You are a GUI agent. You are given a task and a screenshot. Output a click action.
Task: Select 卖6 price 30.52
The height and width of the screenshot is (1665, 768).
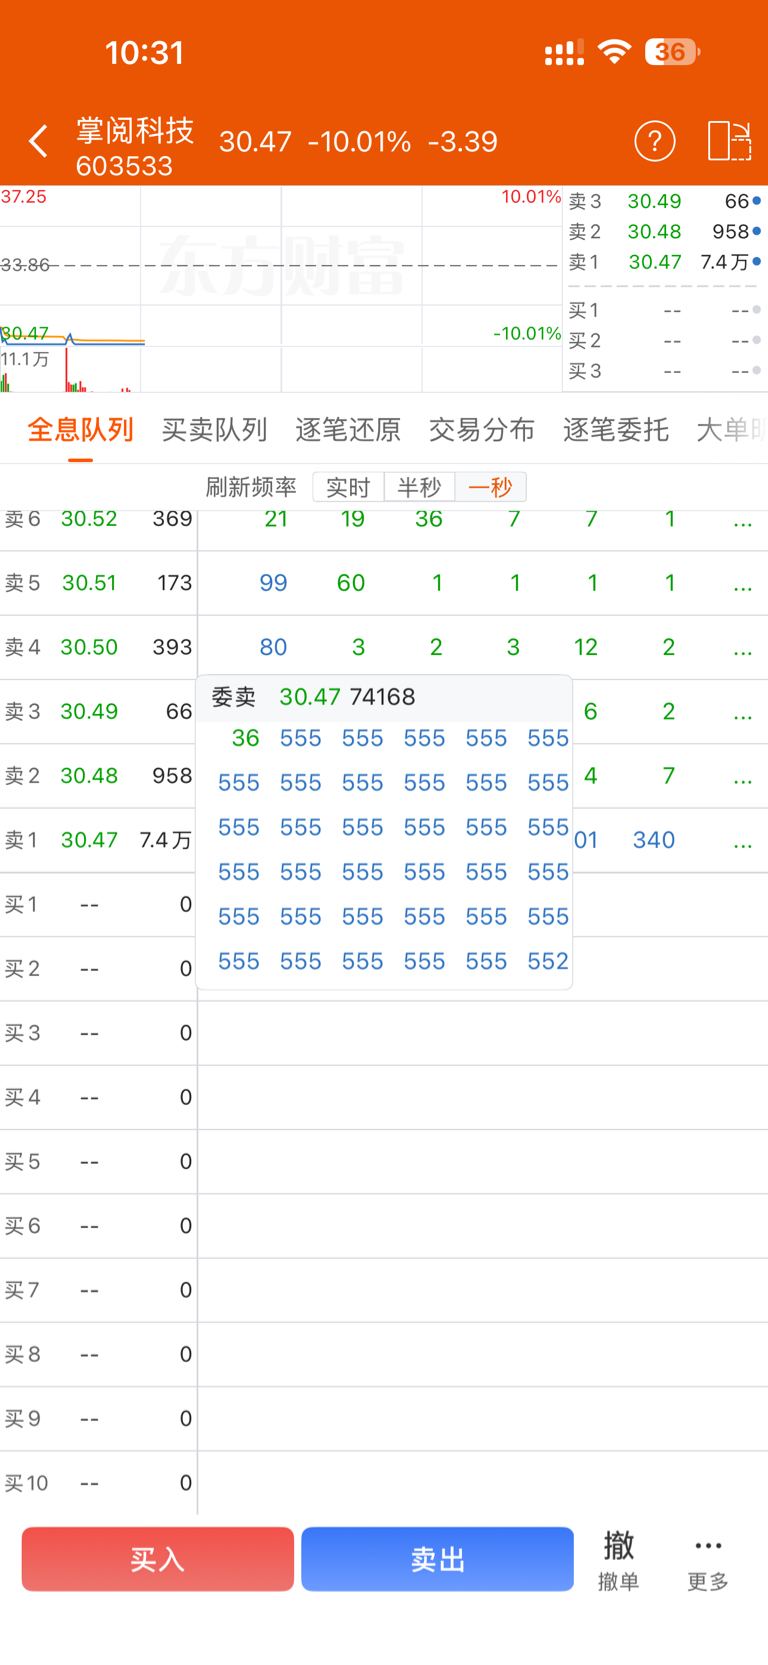click(x=89, y=519)
